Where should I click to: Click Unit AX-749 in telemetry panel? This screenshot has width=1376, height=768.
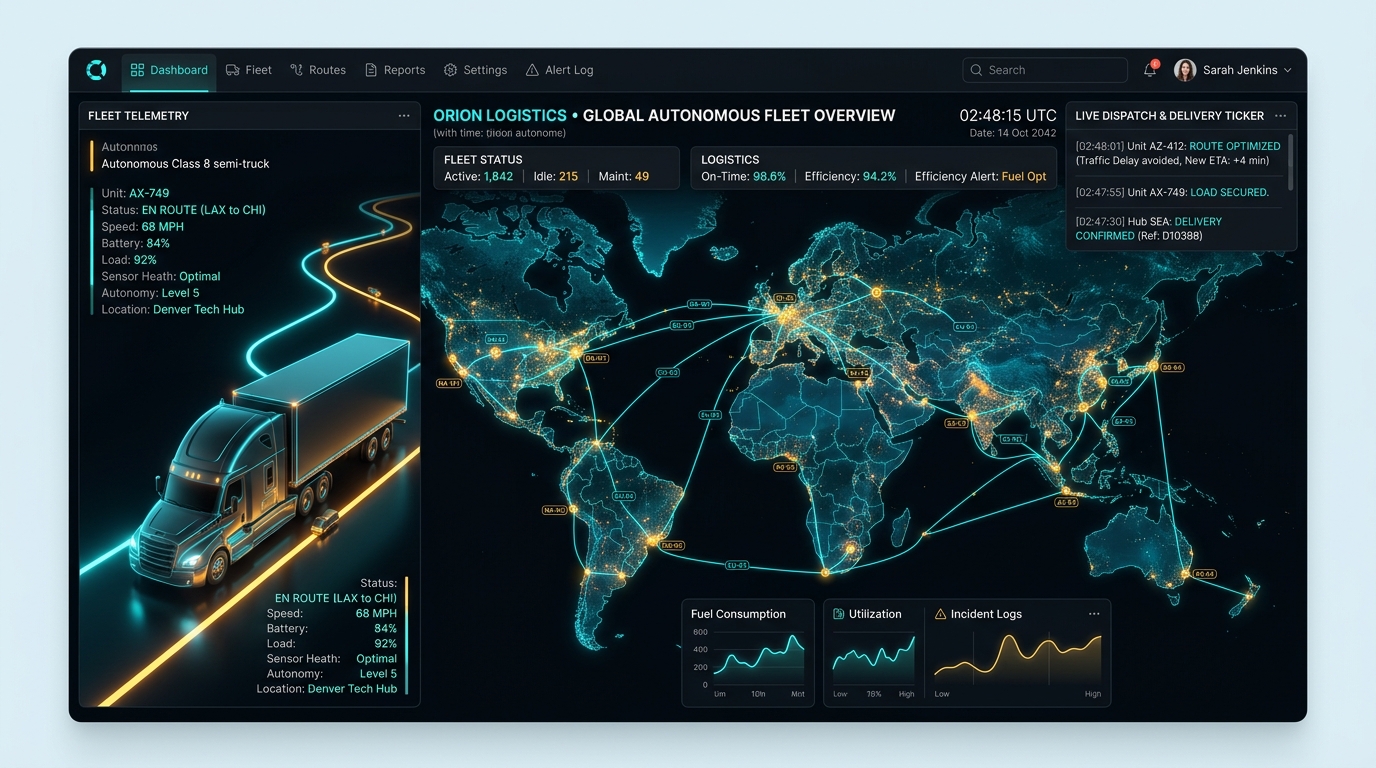coord(149,193)
